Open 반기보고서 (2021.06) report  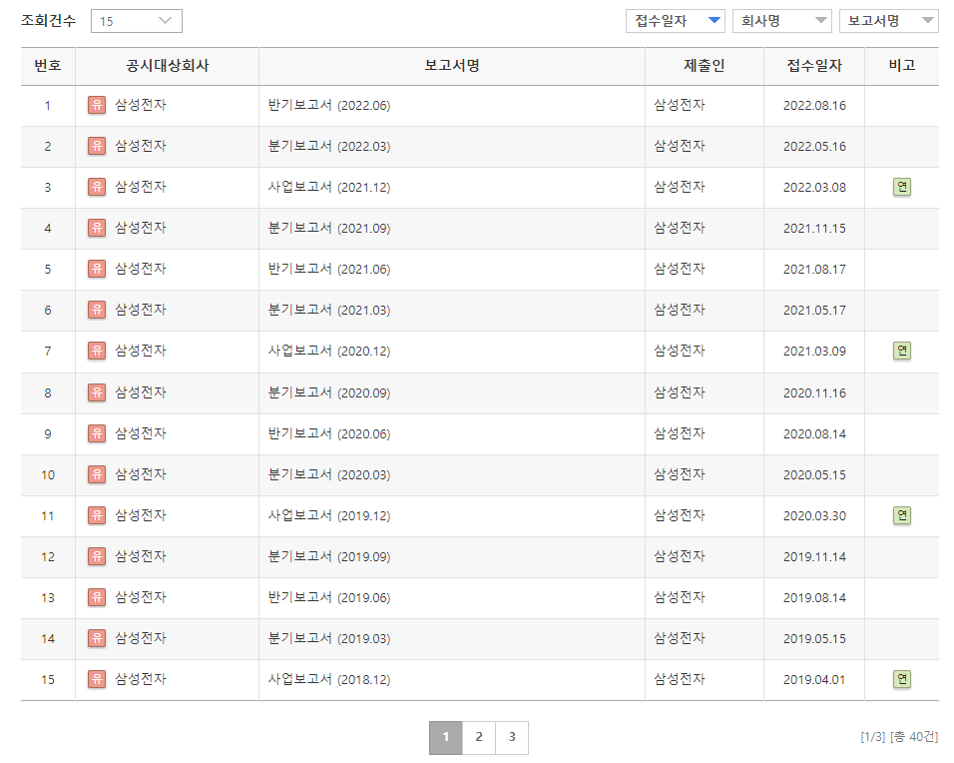tap(329, 269)
